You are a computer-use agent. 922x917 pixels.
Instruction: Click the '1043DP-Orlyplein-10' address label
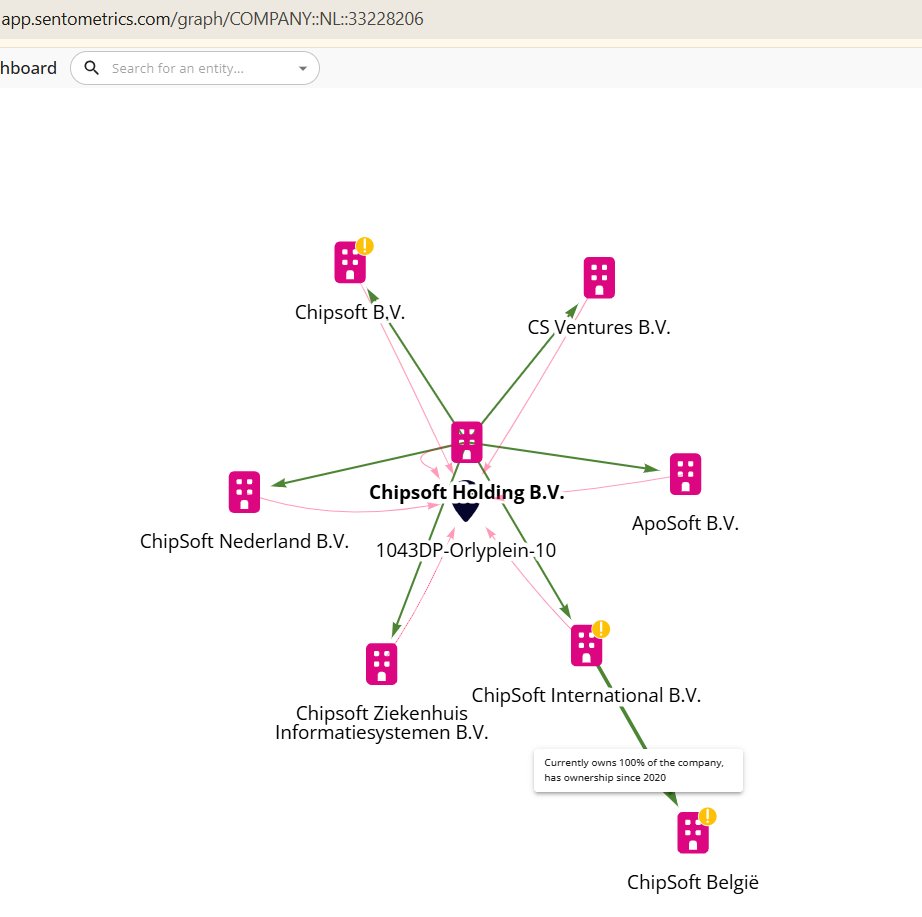point(466,550)
